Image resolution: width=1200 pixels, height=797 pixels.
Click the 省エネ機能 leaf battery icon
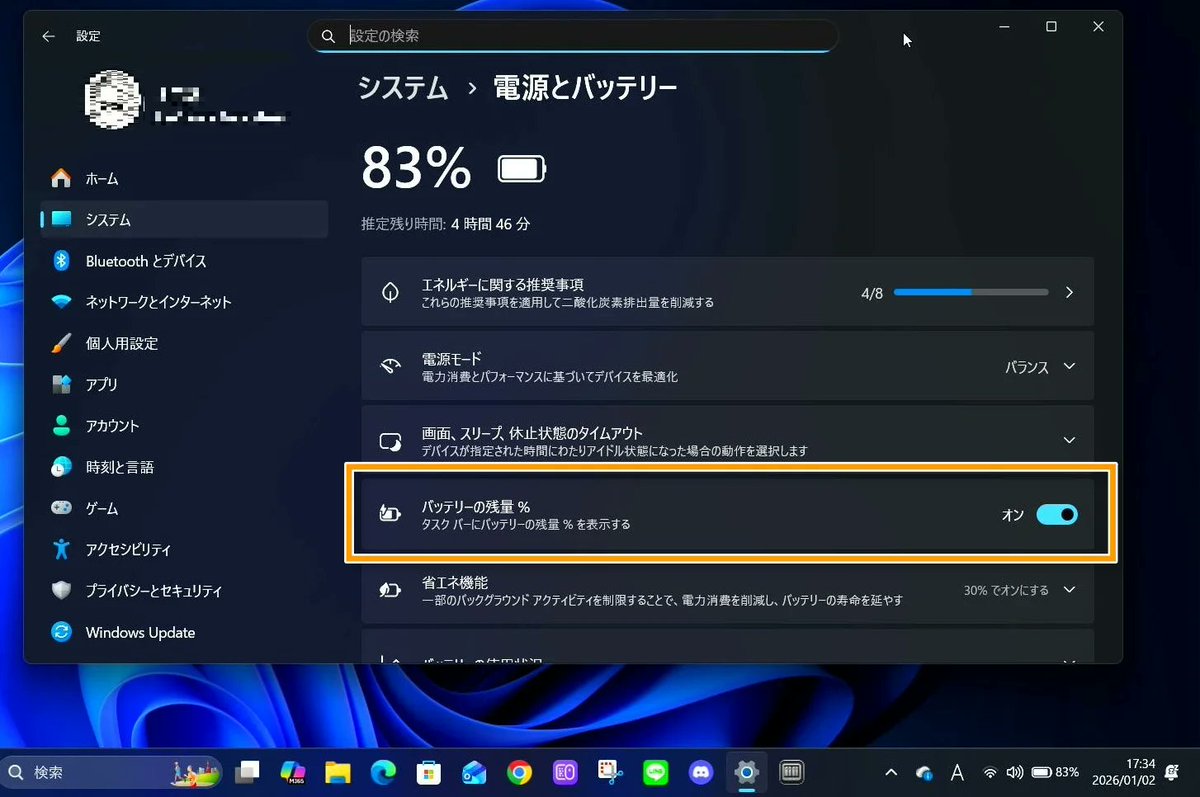[391, 590]
